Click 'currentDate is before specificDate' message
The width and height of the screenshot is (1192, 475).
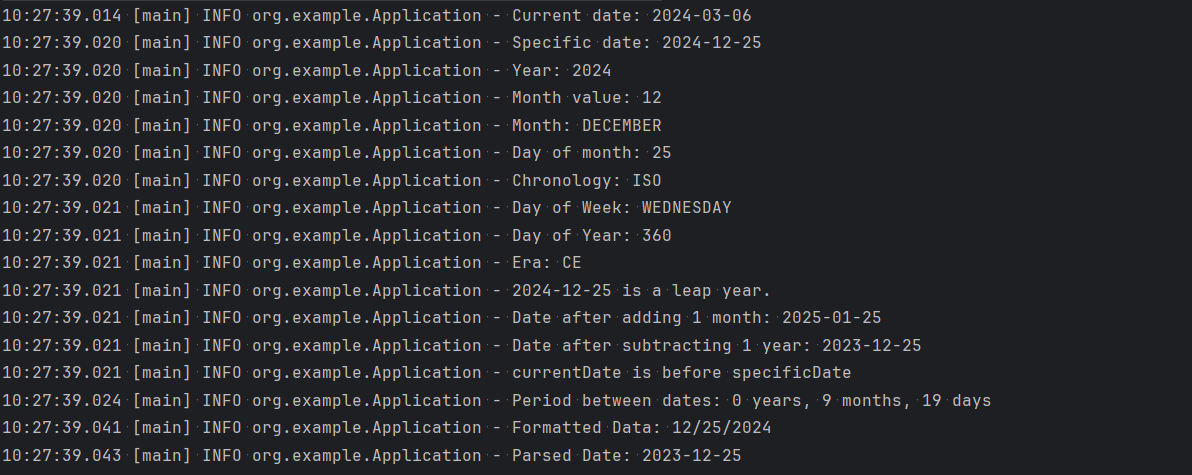pyautogui.click(x=681, y=373)
